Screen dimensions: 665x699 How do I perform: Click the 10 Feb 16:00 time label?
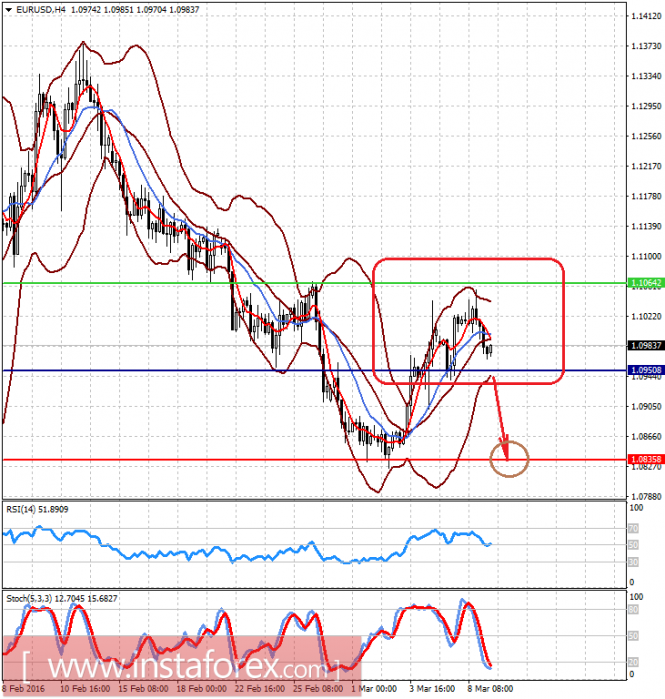tap(85, 689)
